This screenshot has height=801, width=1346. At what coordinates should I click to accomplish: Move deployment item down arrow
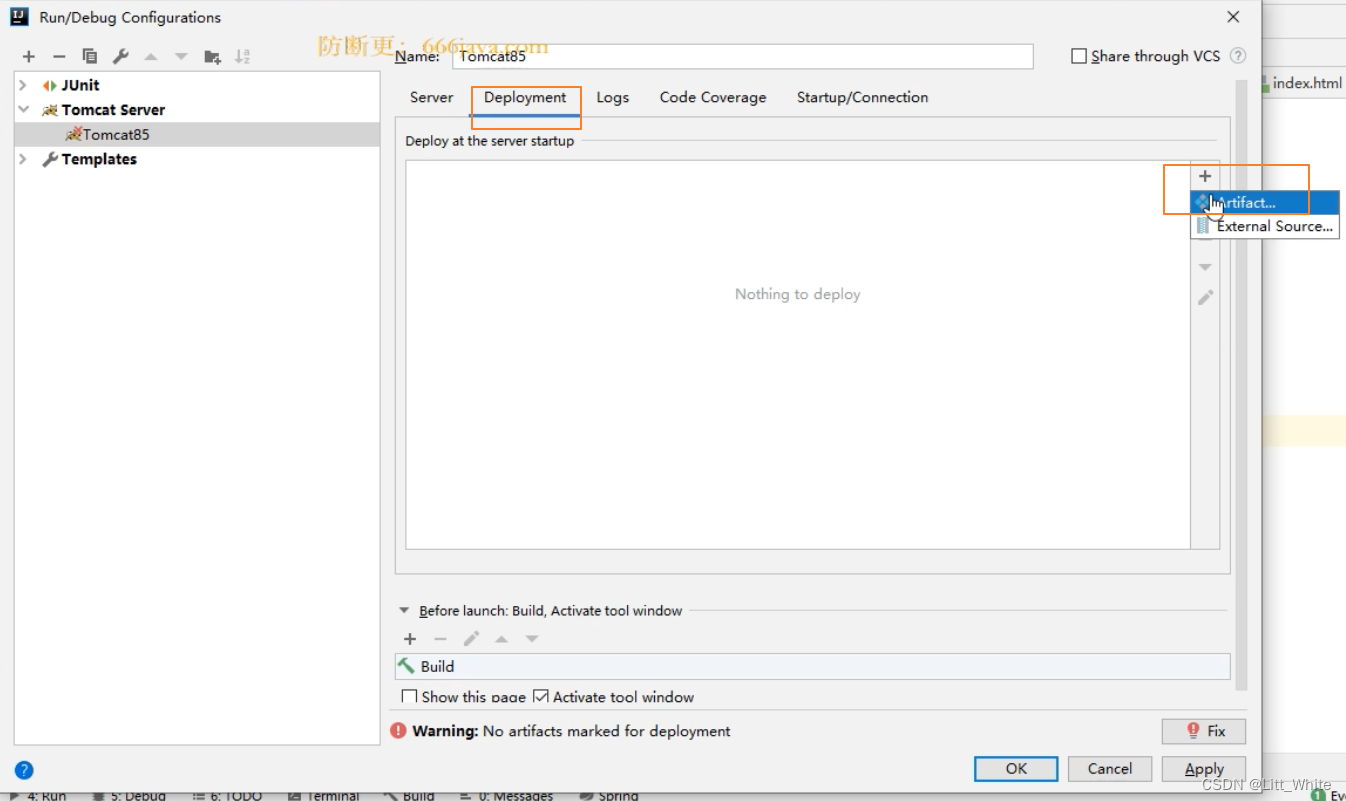pos(1205,267)
